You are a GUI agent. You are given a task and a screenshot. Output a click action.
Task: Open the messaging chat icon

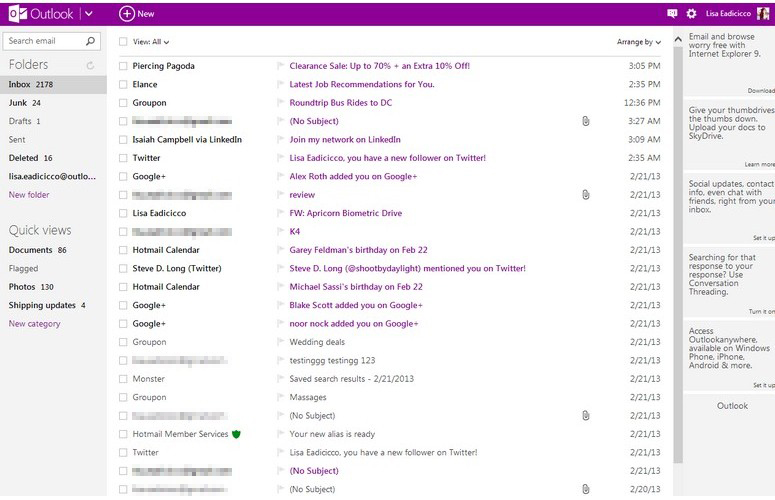point(672,14)
